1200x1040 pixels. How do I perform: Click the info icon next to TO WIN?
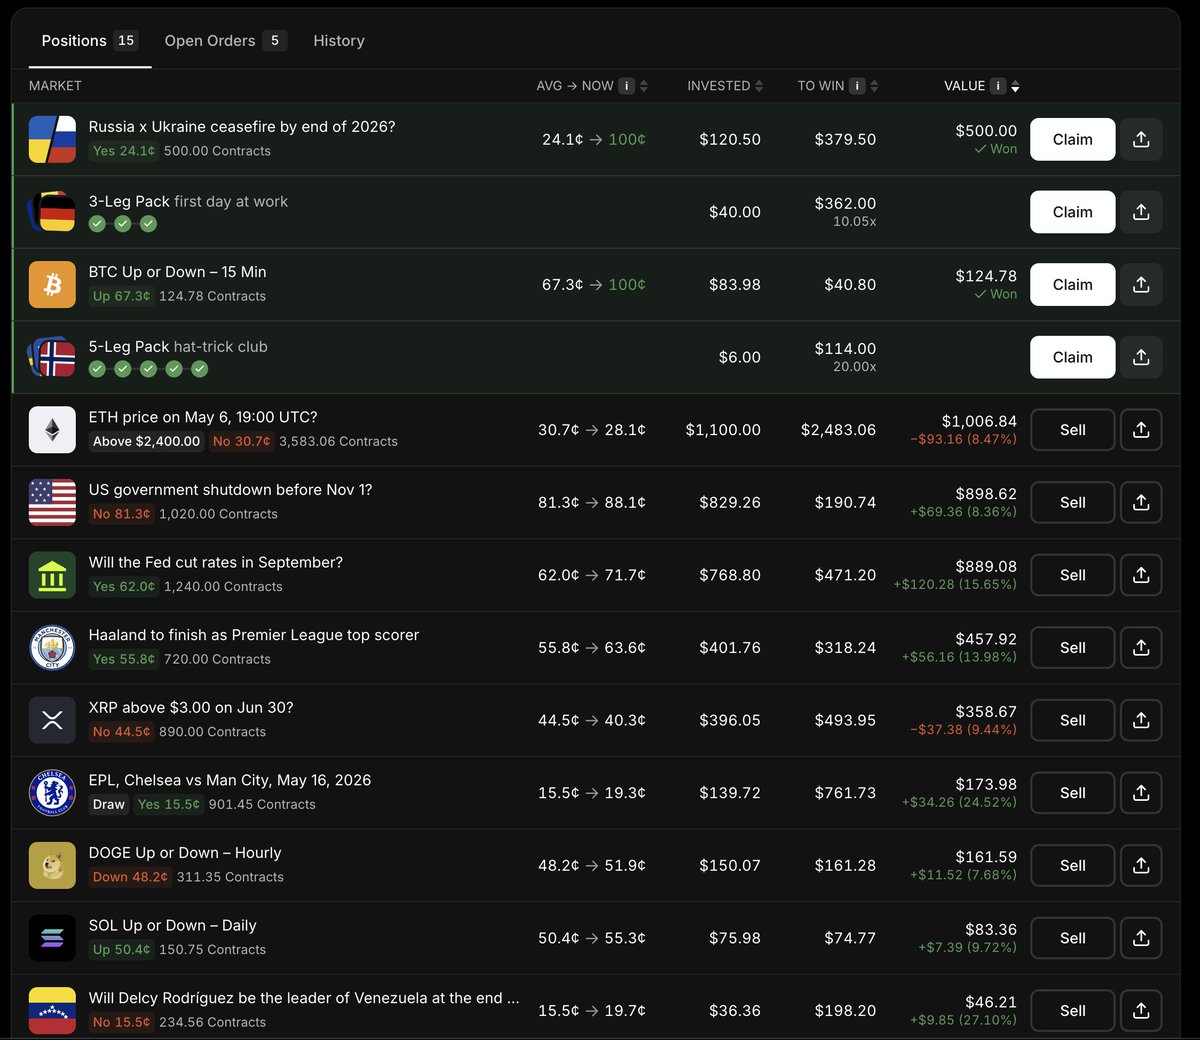coord(857,86)
